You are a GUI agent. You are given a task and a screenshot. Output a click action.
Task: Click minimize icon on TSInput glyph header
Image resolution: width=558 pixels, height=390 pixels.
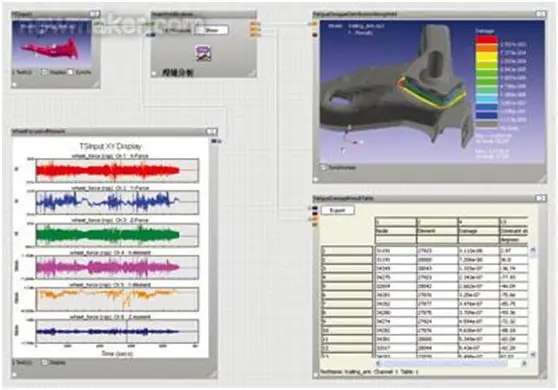(95, 14)
